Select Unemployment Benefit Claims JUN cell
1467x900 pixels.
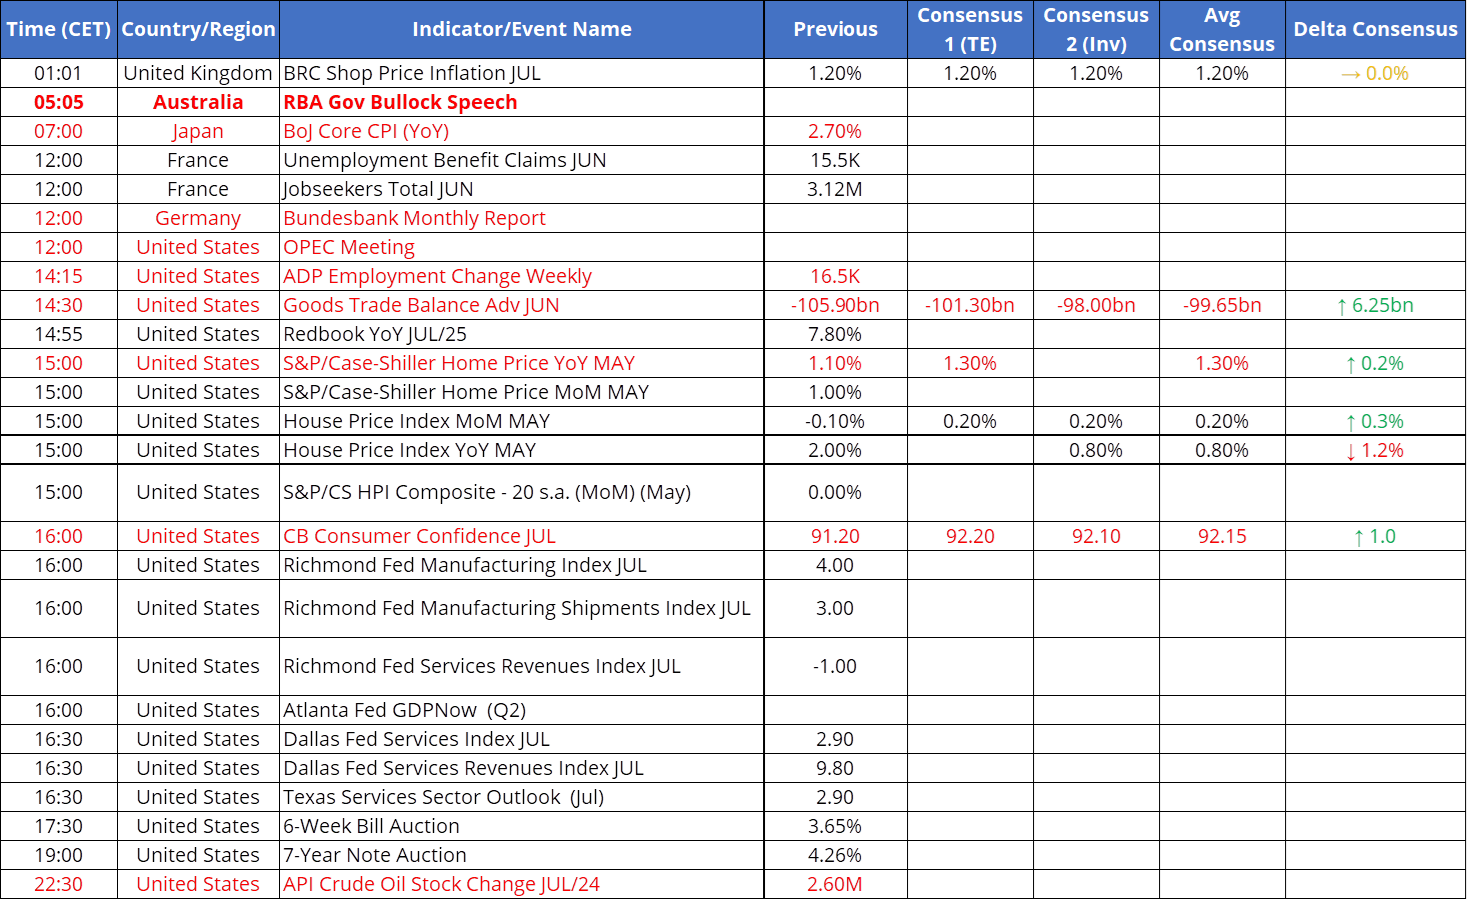click(x=522, y=160)
